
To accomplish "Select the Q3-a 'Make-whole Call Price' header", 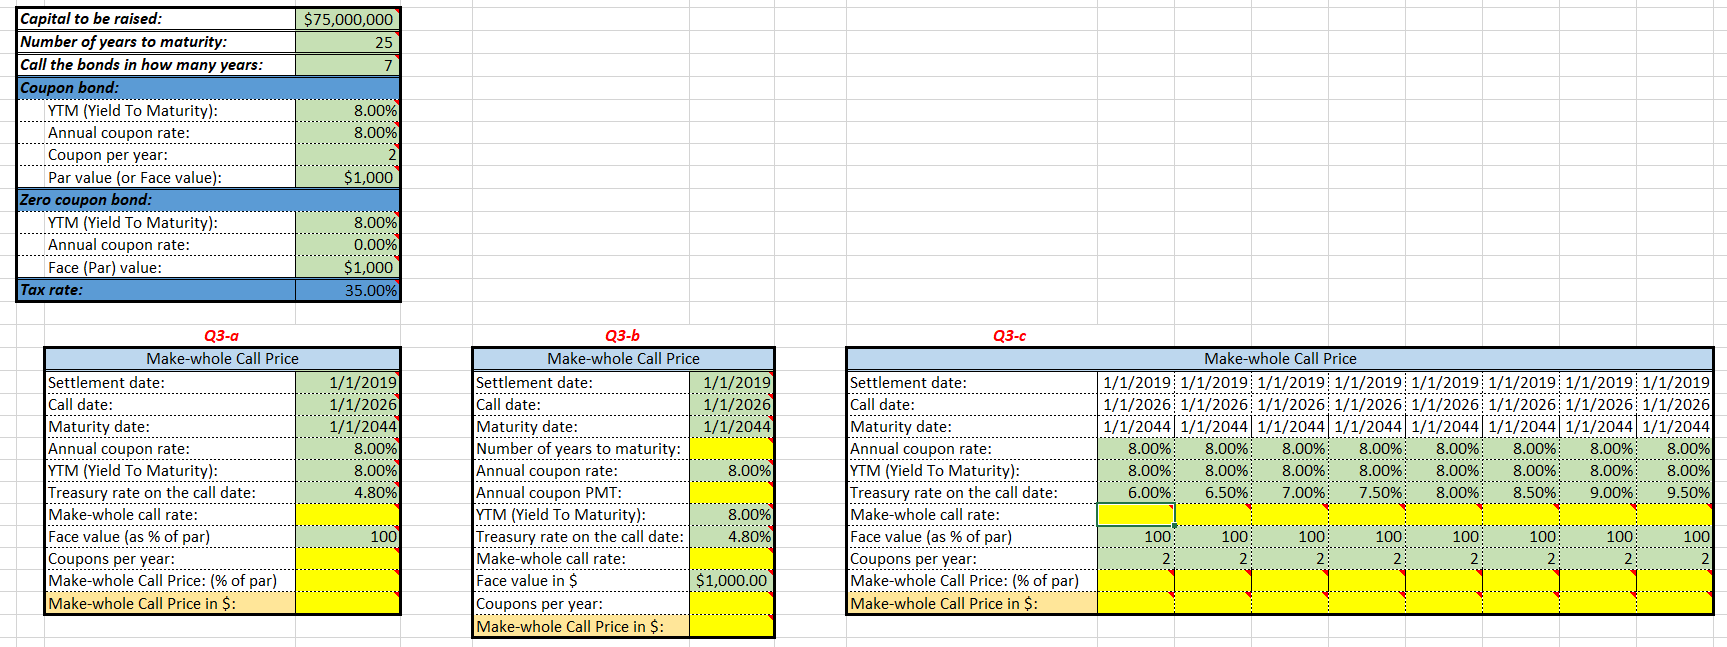I will coord(222,358).
